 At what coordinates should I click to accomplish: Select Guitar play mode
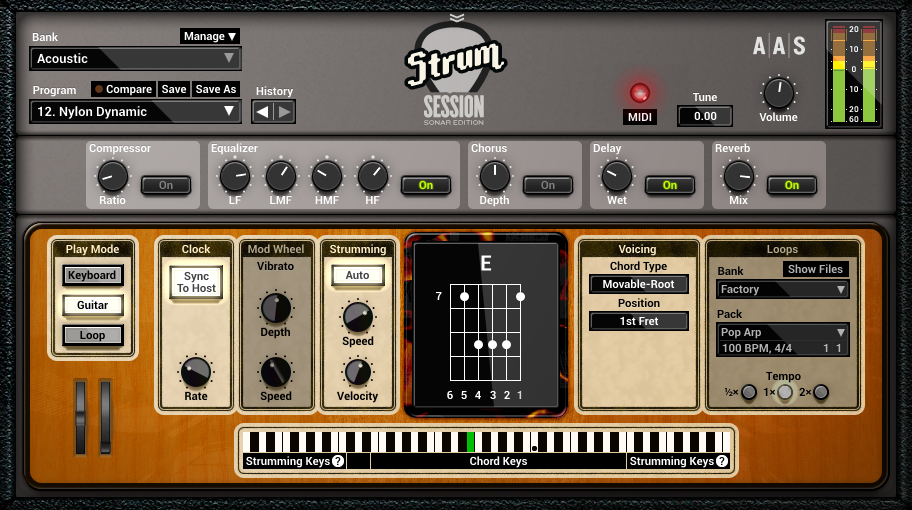(x=92, y=305)
